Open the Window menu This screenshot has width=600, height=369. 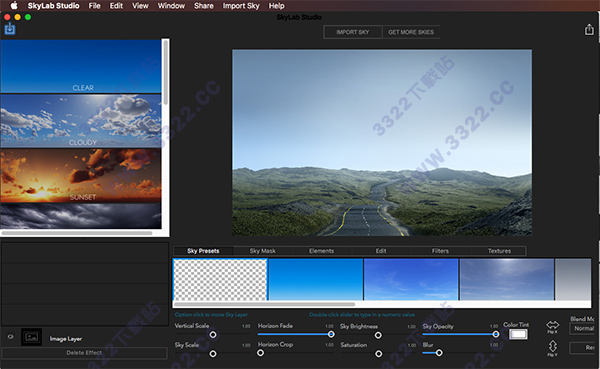click(x=171, y=6)
